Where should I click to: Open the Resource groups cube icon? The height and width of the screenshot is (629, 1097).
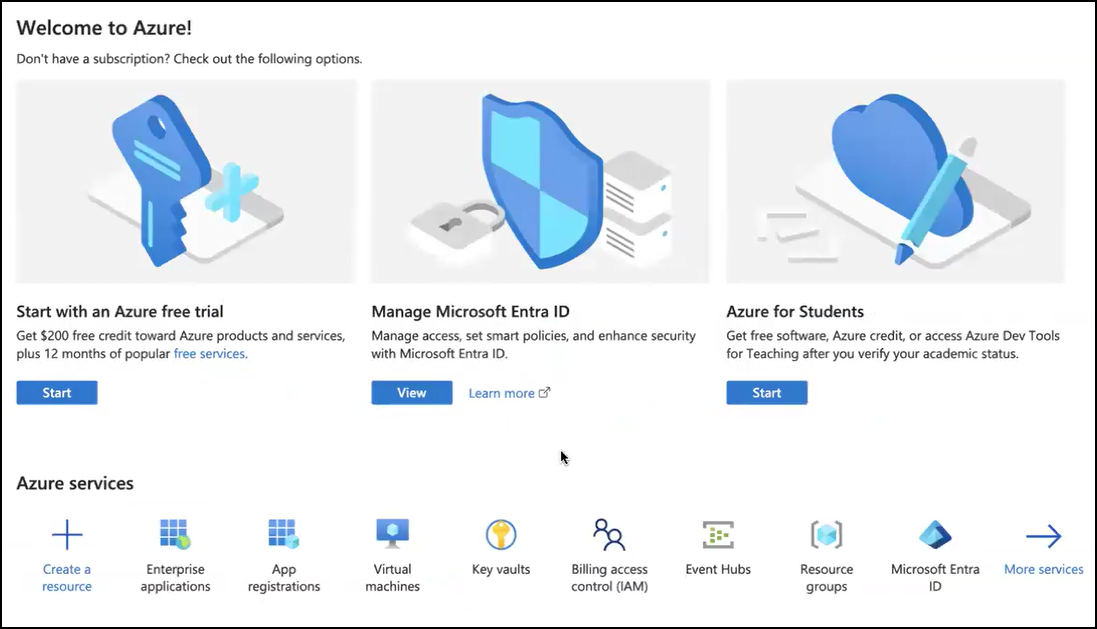click(826, 535)
